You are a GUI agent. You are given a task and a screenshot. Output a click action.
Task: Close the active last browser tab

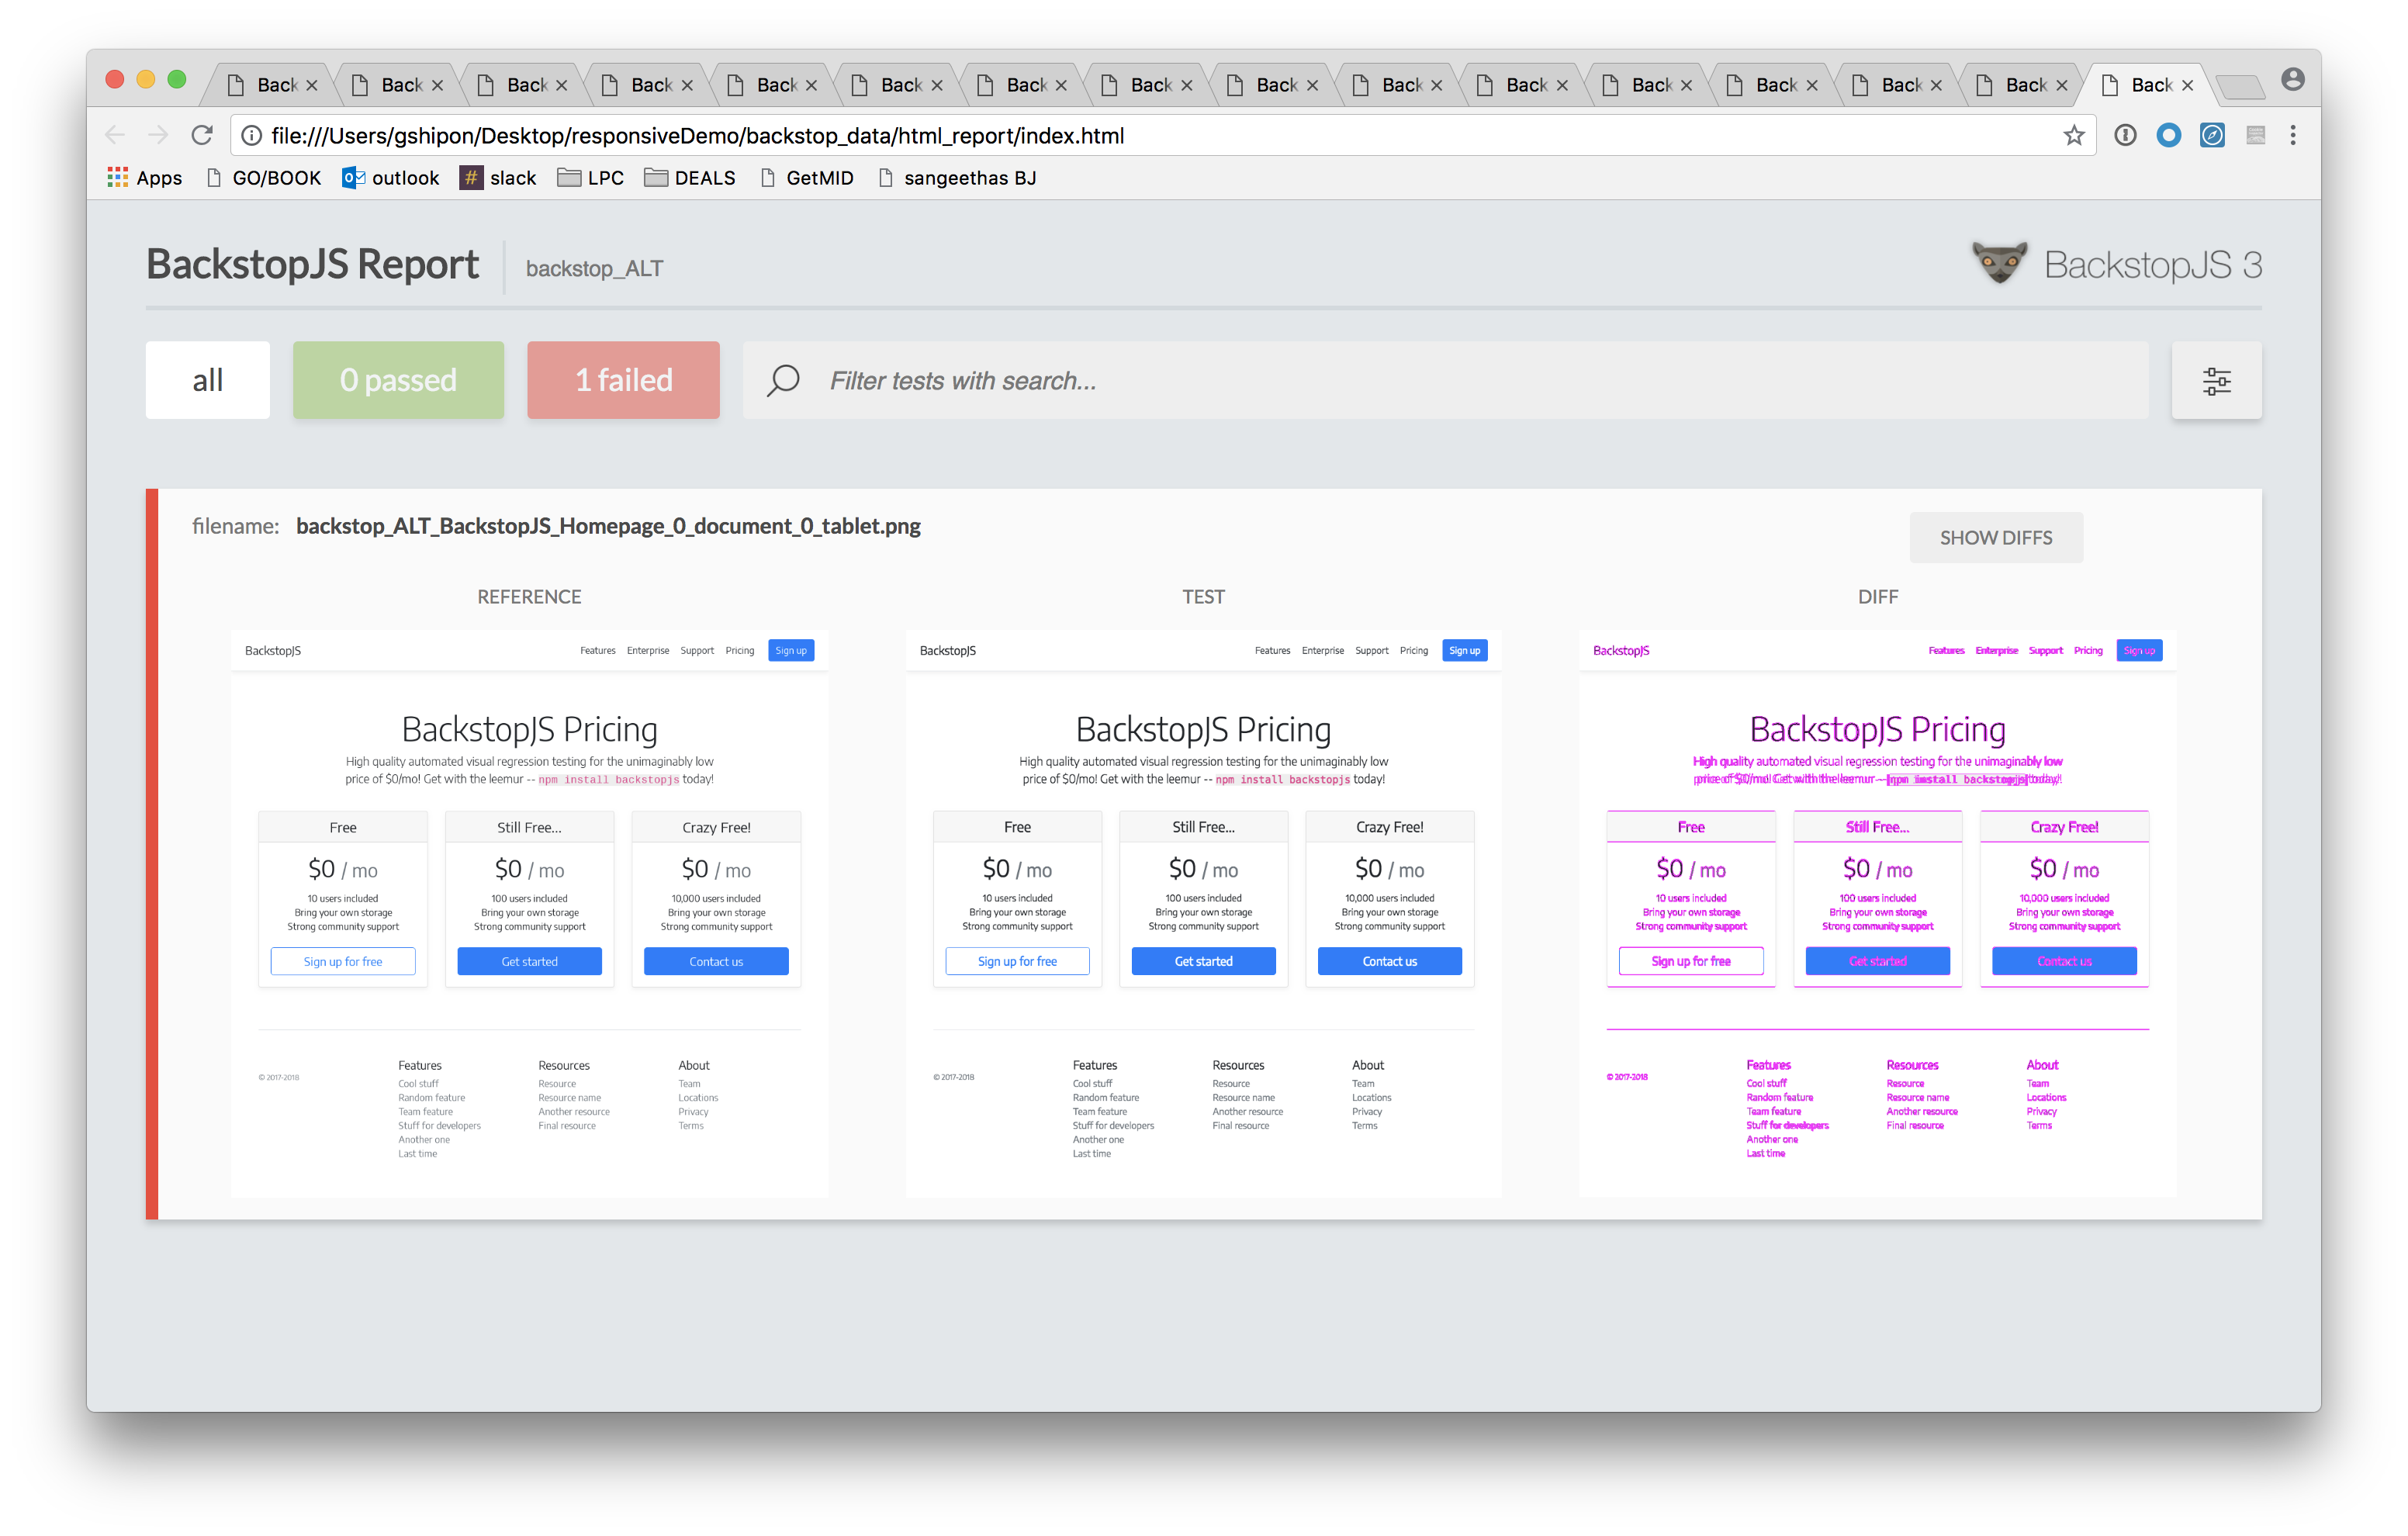point(2187,85)
